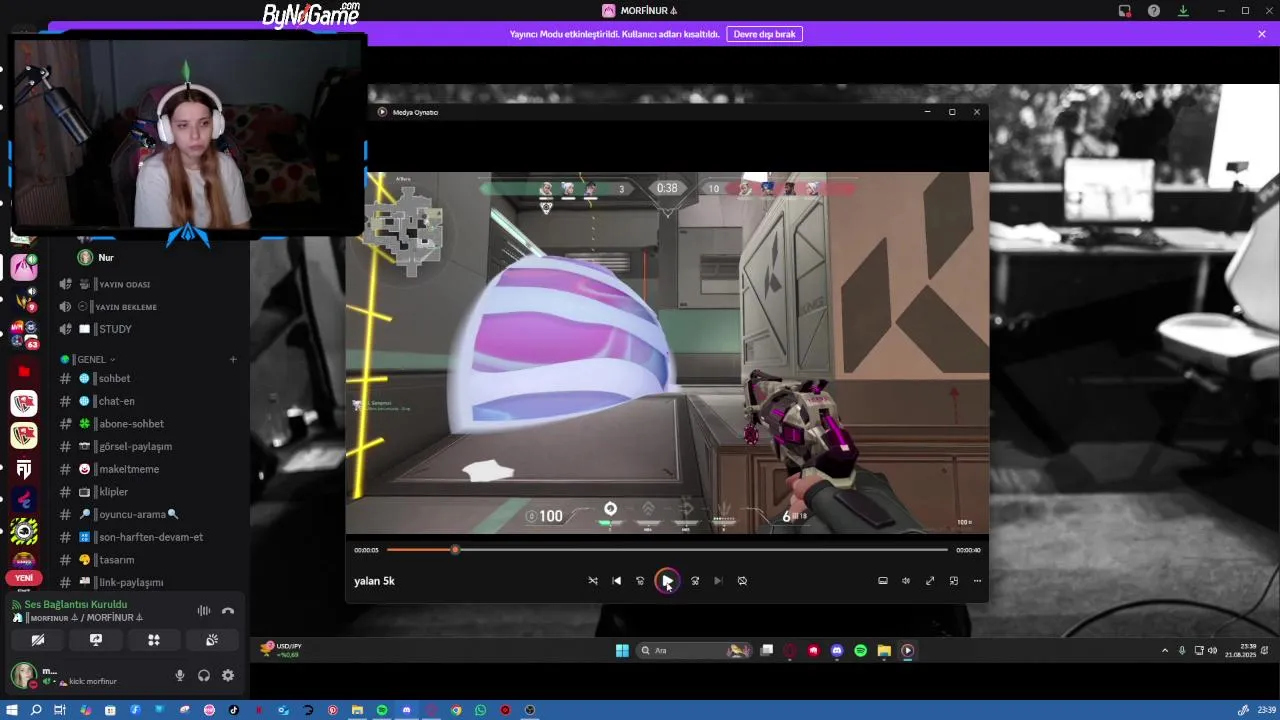
Task: Open File Explorer from captured taskbar
Action: (x=884, y=651)
